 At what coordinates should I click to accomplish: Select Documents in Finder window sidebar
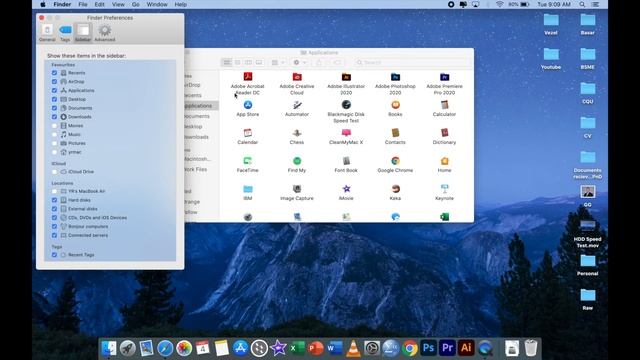point(196,116)
